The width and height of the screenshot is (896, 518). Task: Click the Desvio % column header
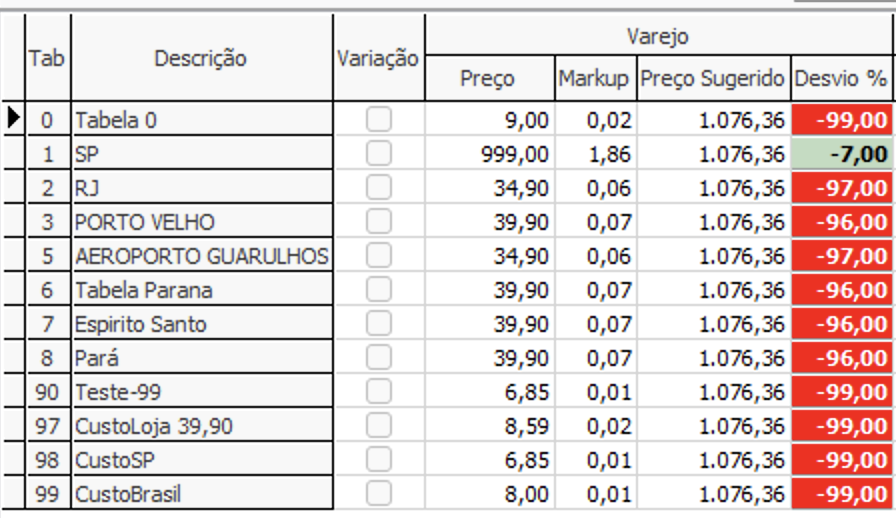point(841,78)
